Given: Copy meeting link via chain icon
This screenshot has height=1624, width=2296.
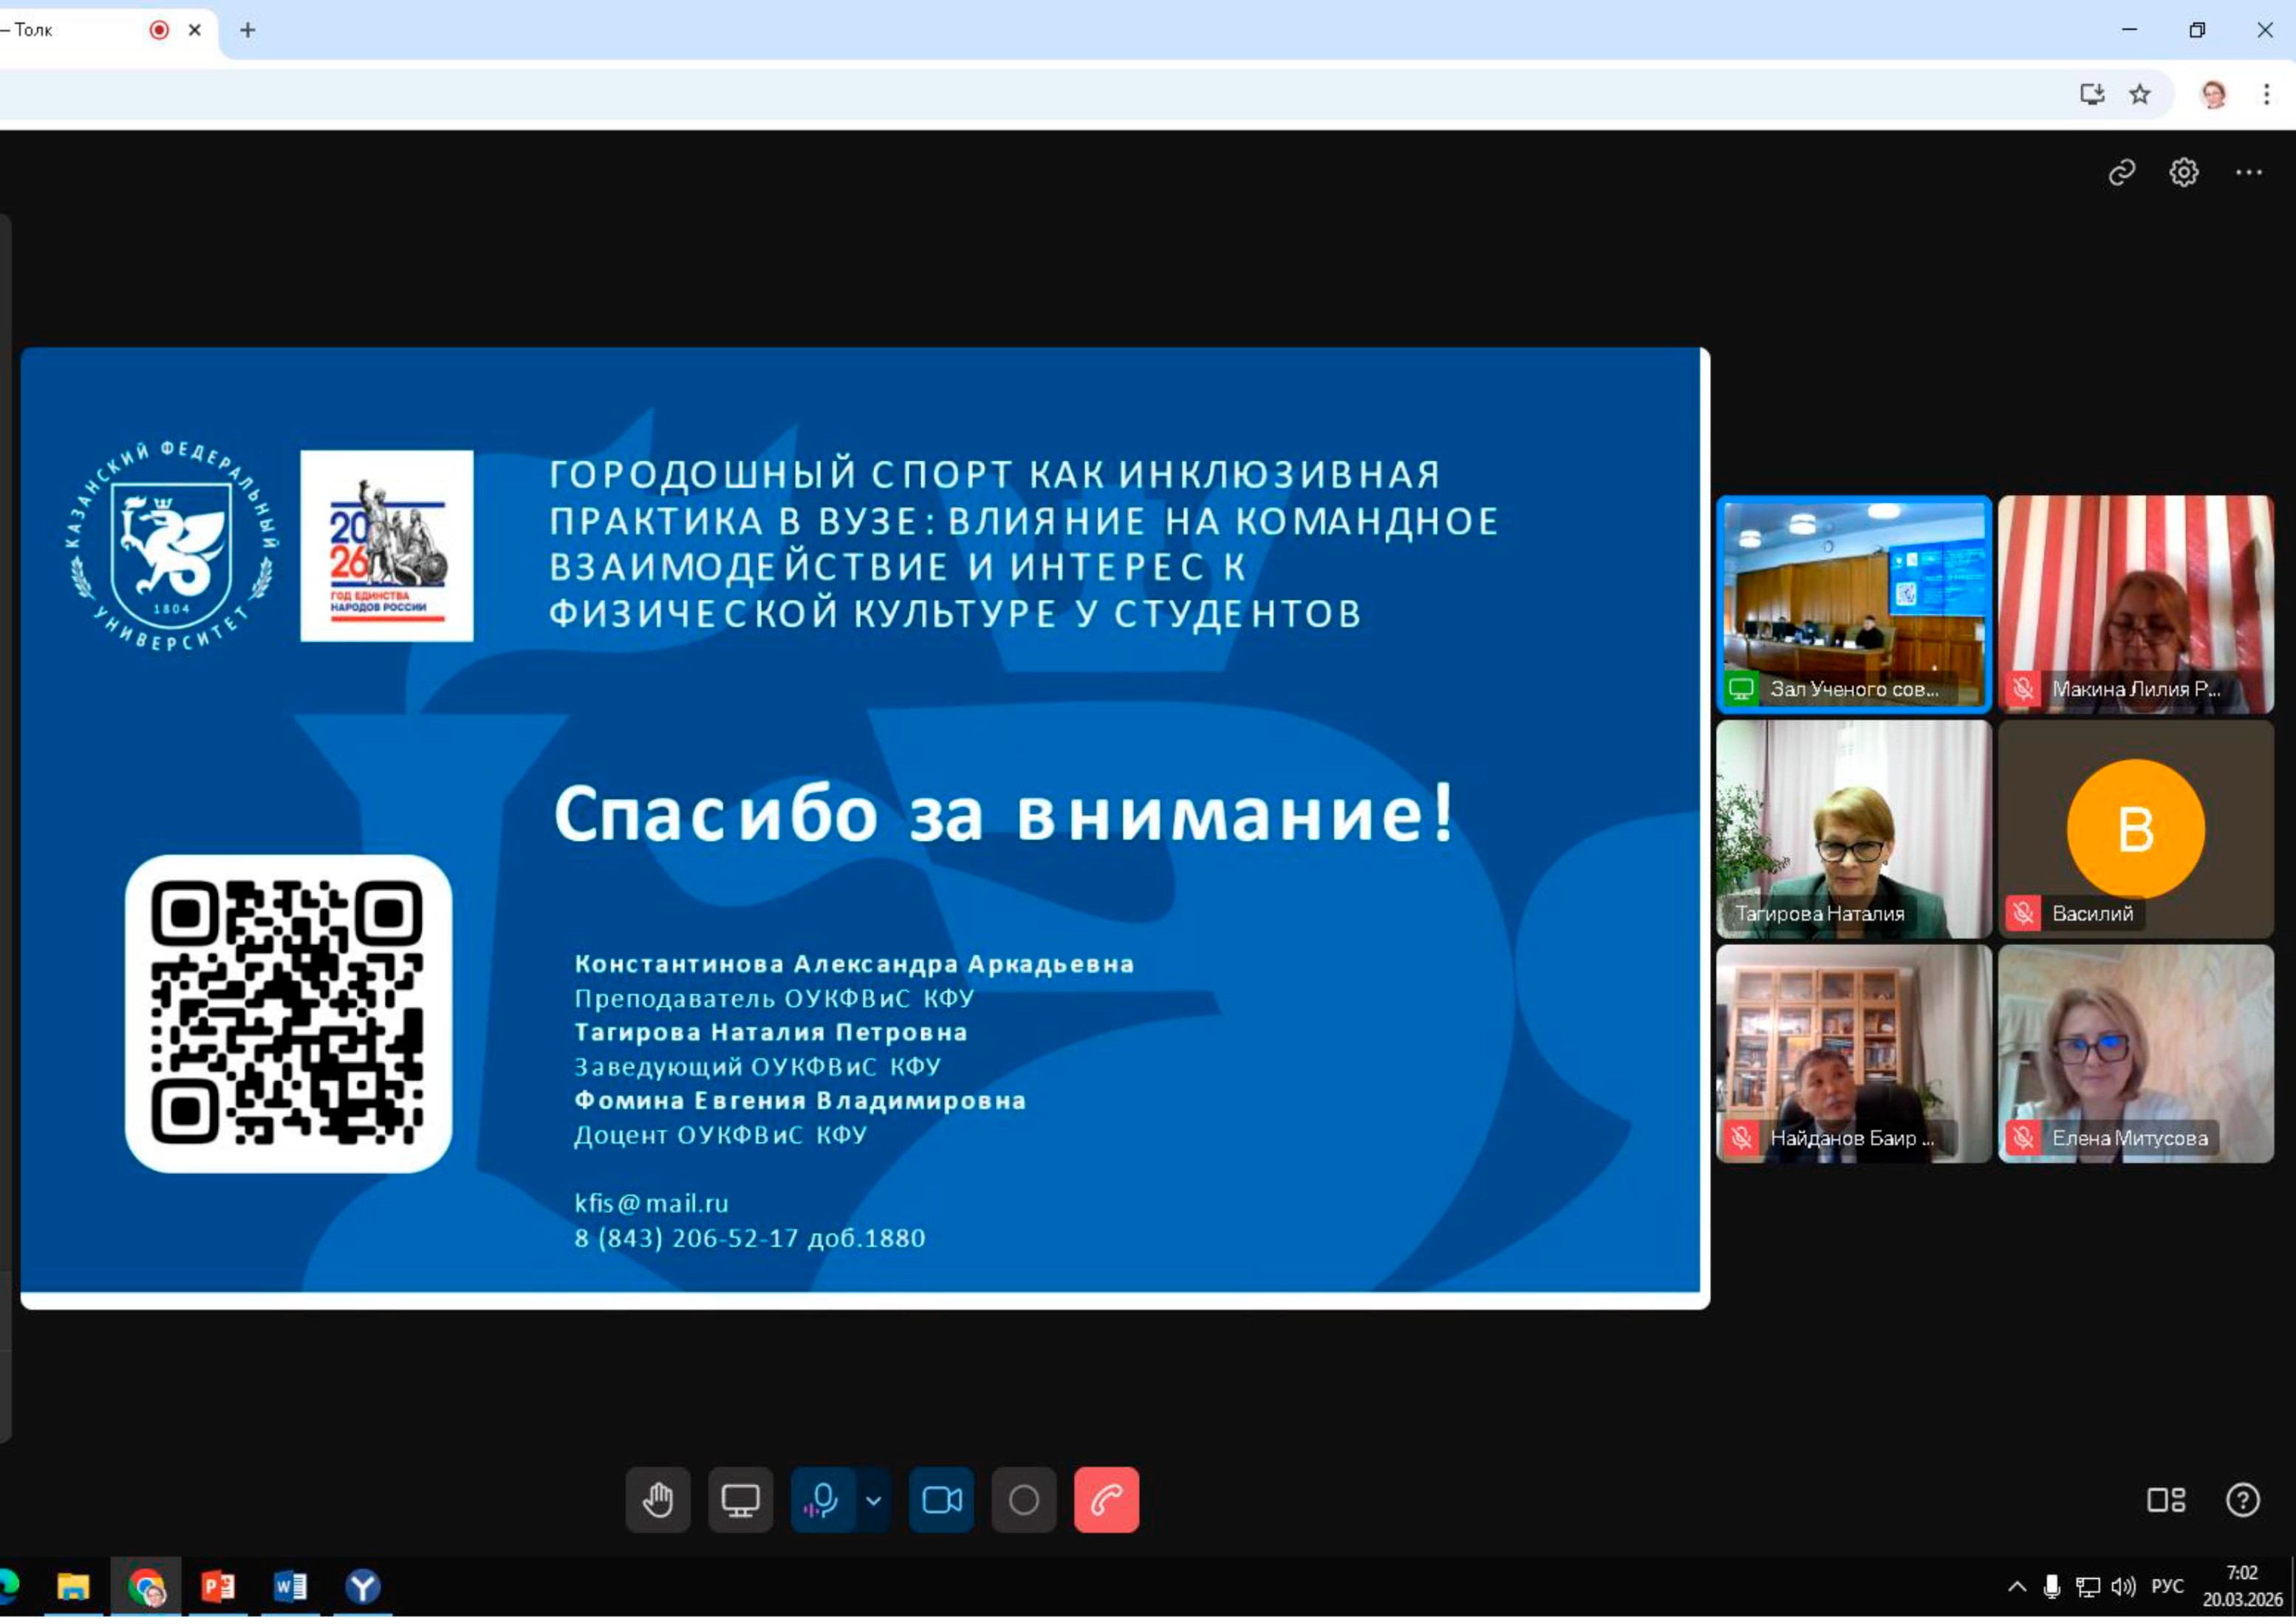Looking at the screenshot, I should [x=2121, y=172].
